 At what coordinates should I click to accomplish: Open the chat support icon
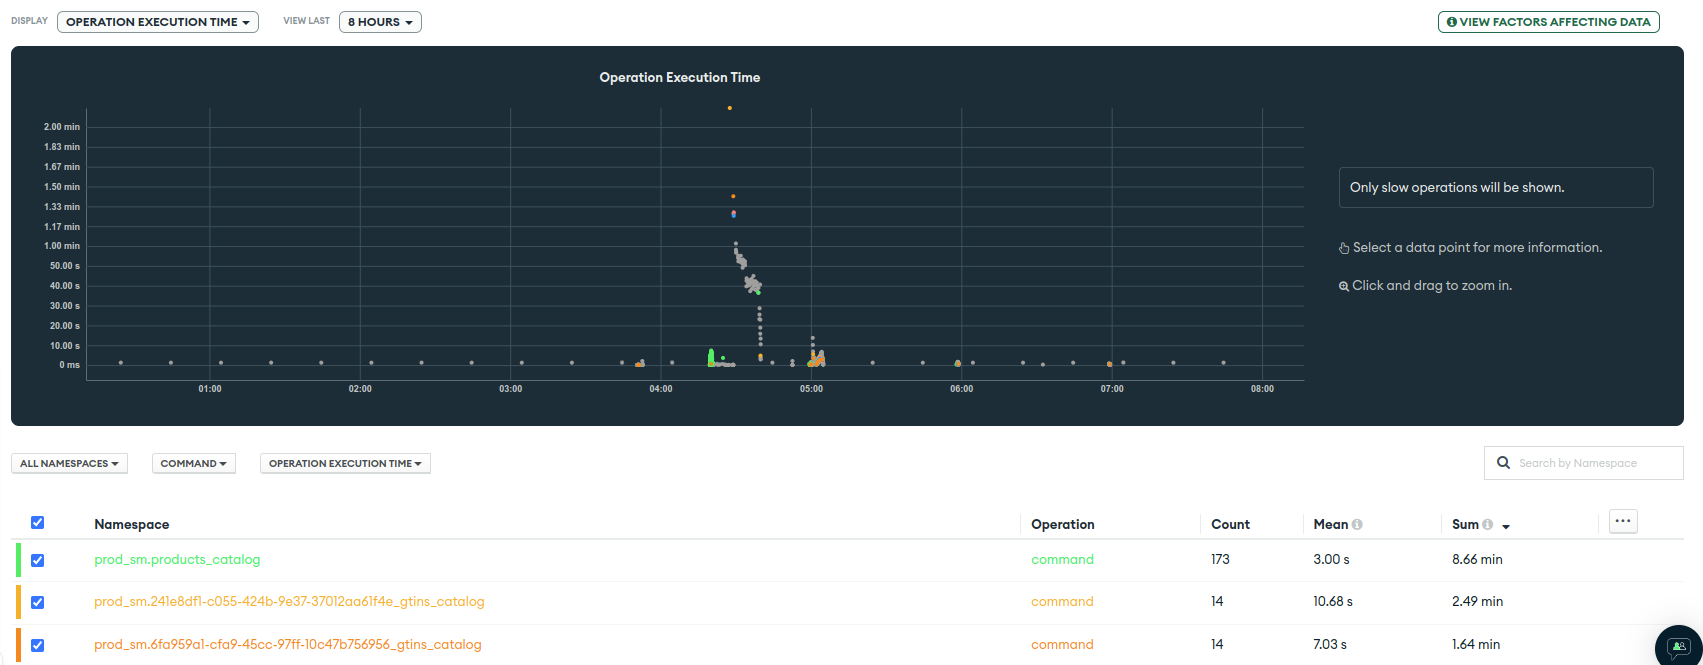[x=1679, y=646]
